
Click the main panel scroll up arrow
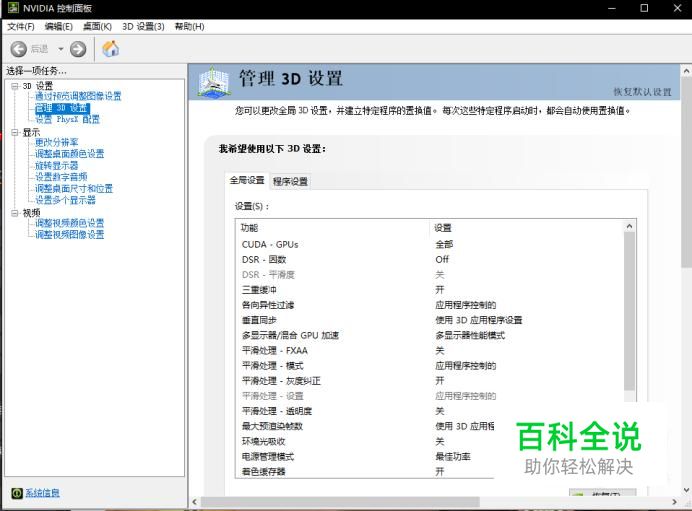coord(686,71)
